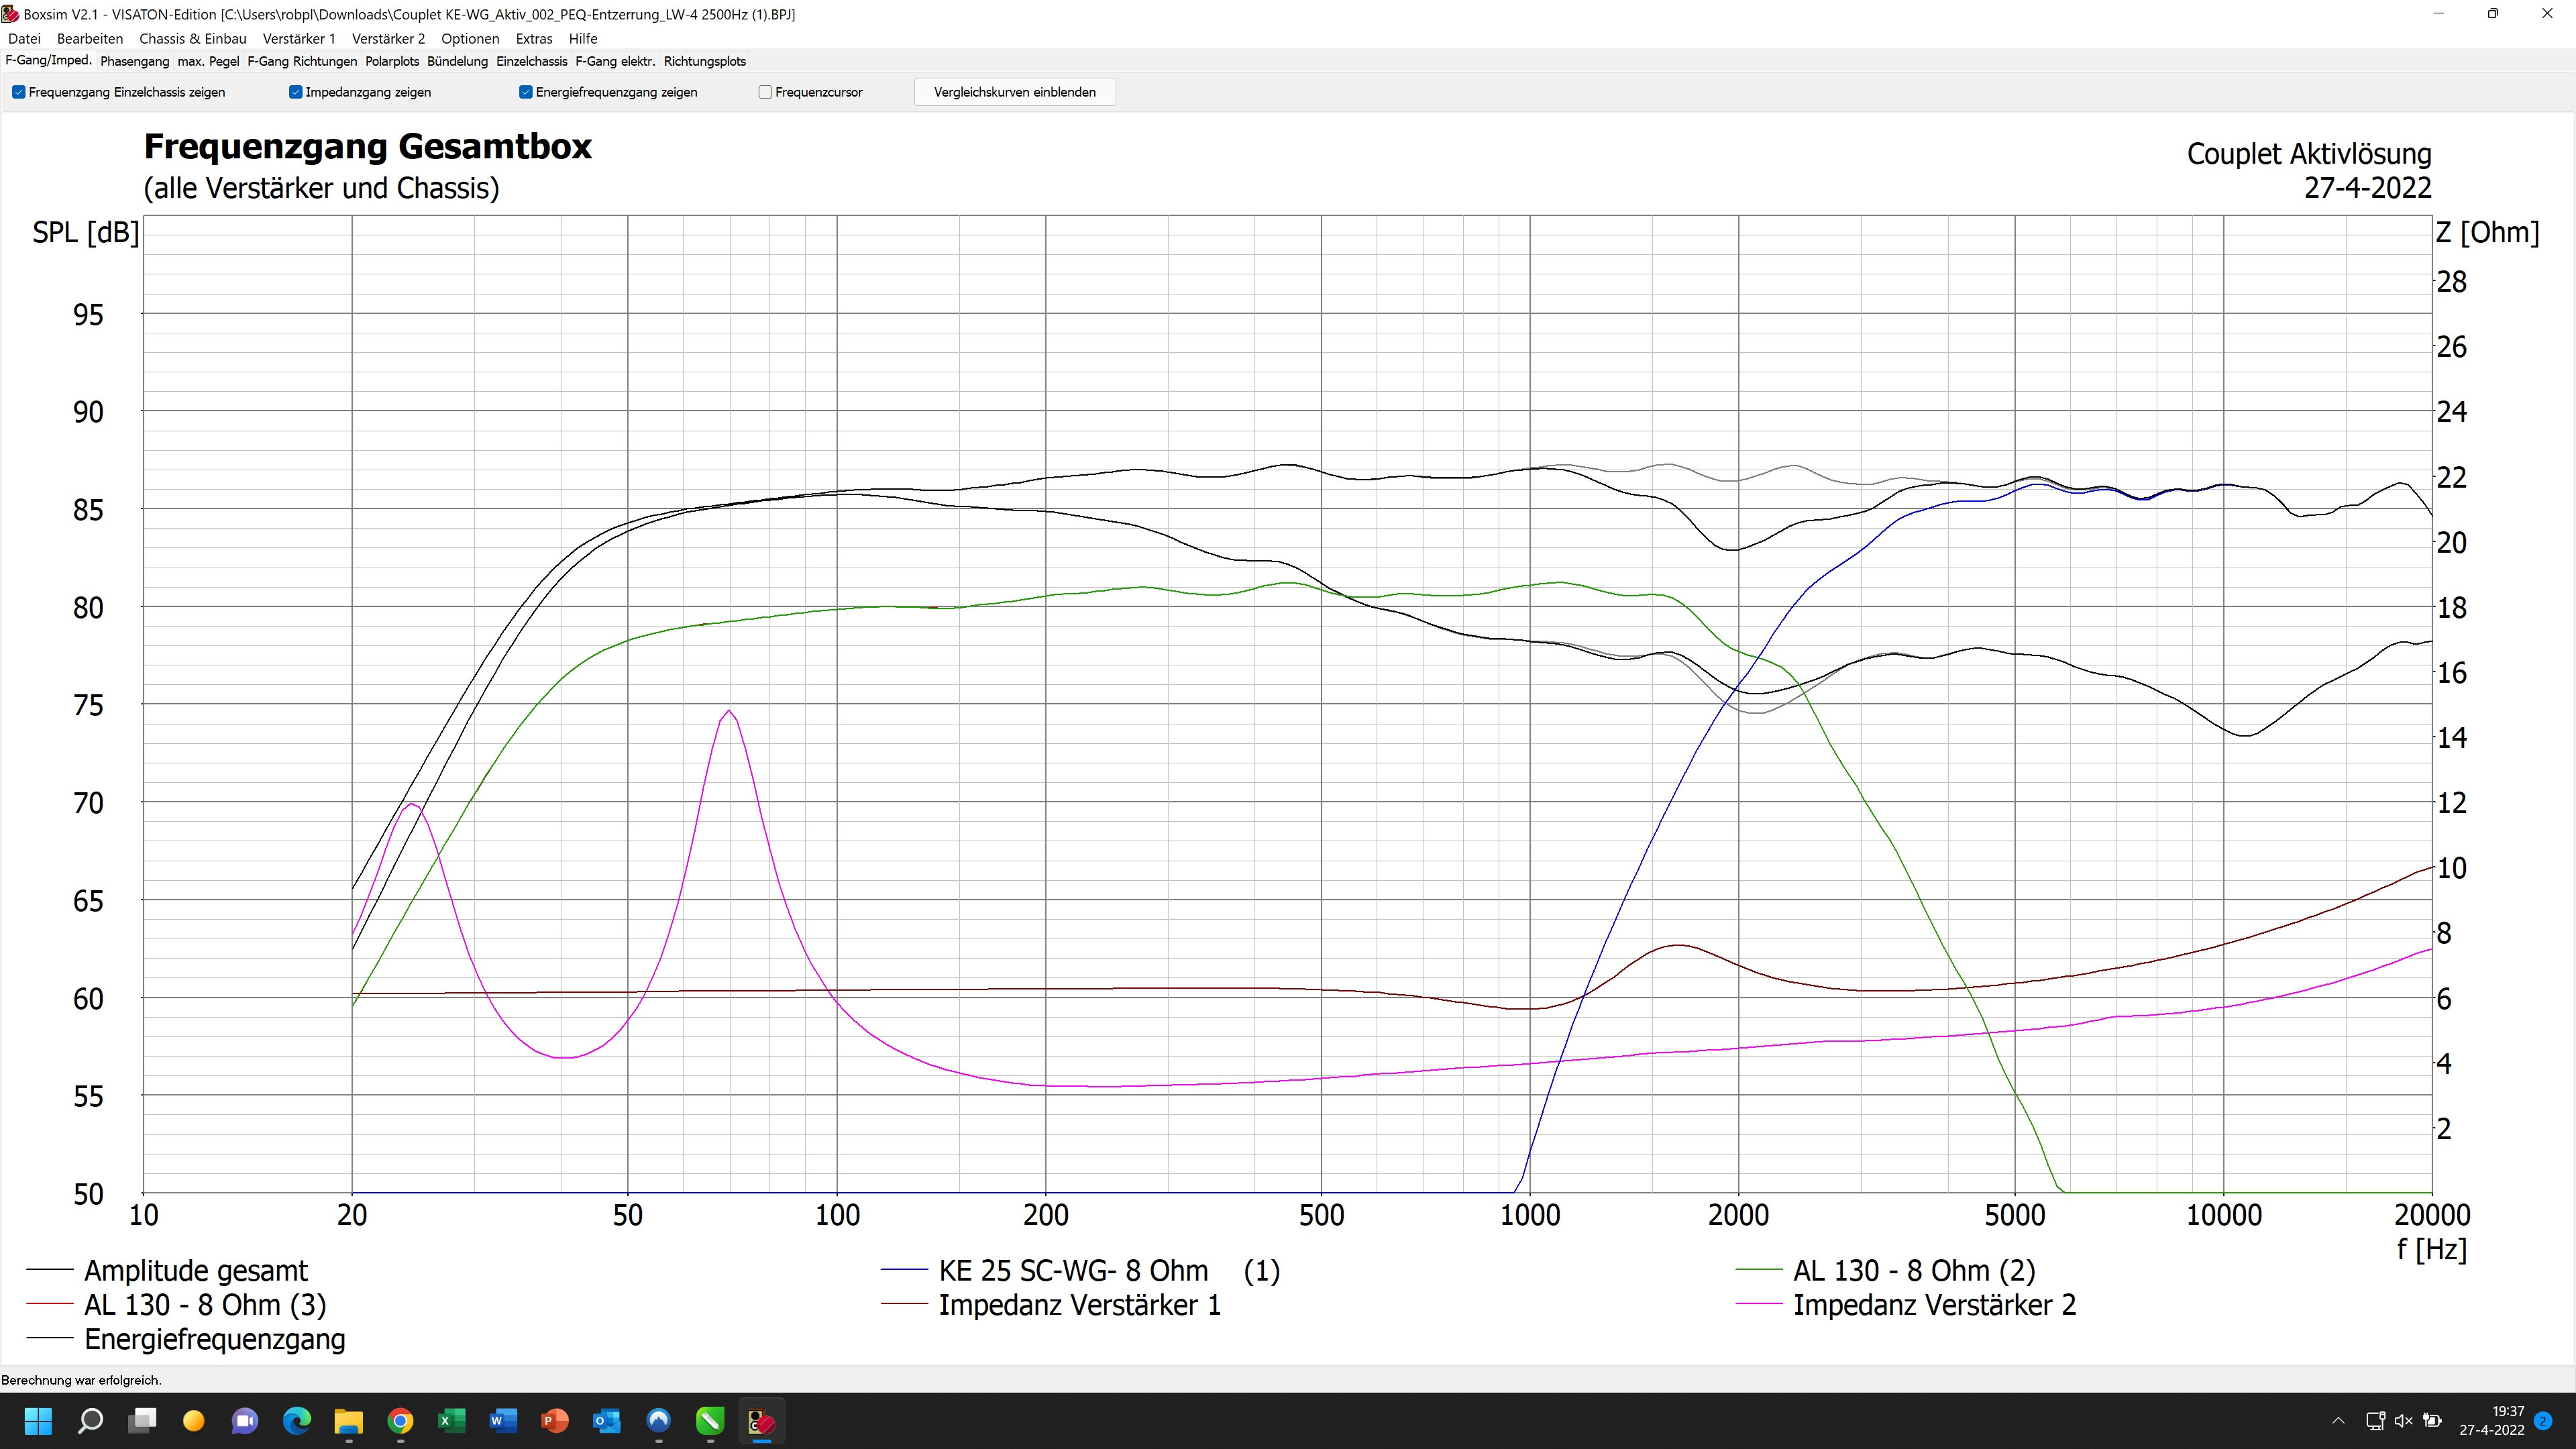Uncheck Frequenzgang Einzelchassis zeigen
The image size is (2576, 1449).
18,92
